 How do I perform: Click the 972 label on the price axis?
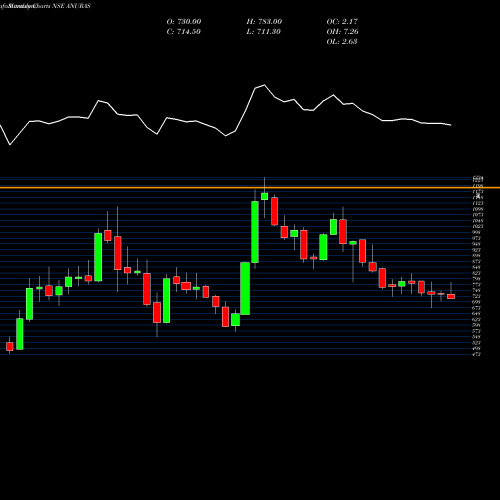click(477, 238)
